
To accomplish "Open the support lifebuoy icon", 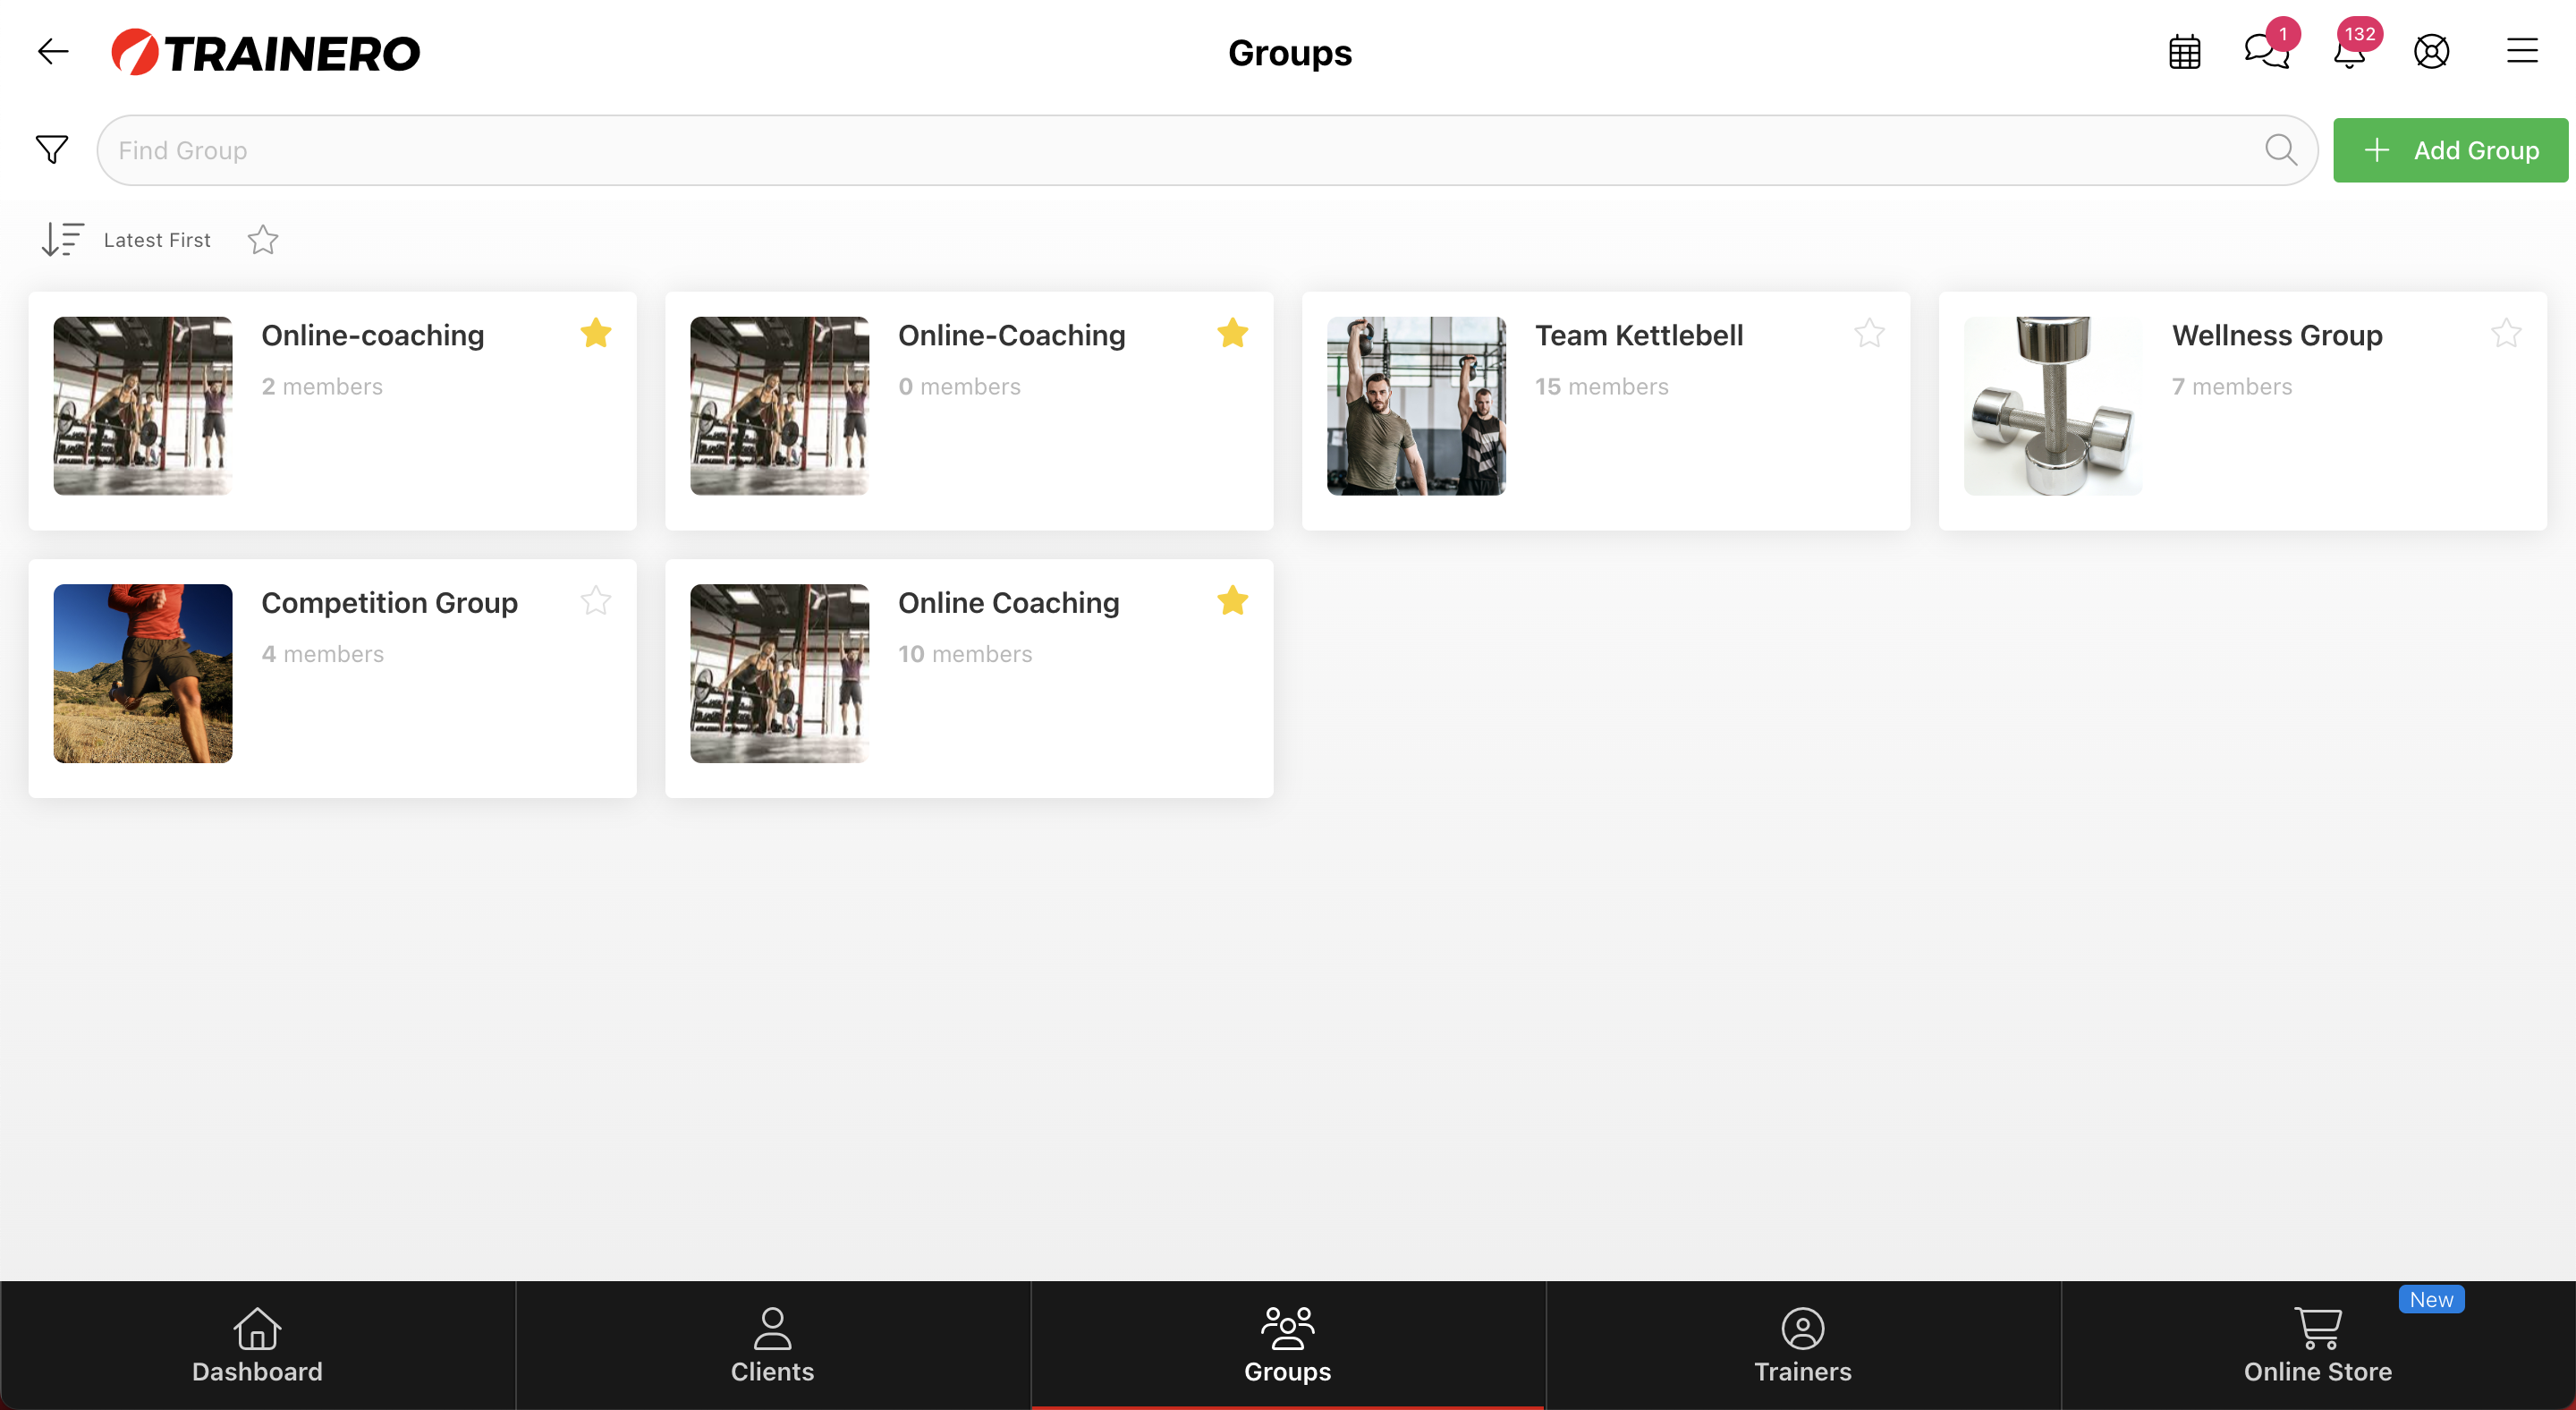I will 2431,52.
